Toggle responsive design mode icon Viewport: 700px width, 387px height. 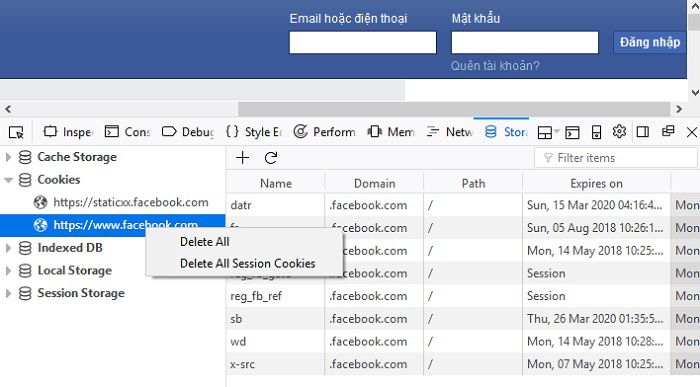point(596,132)
